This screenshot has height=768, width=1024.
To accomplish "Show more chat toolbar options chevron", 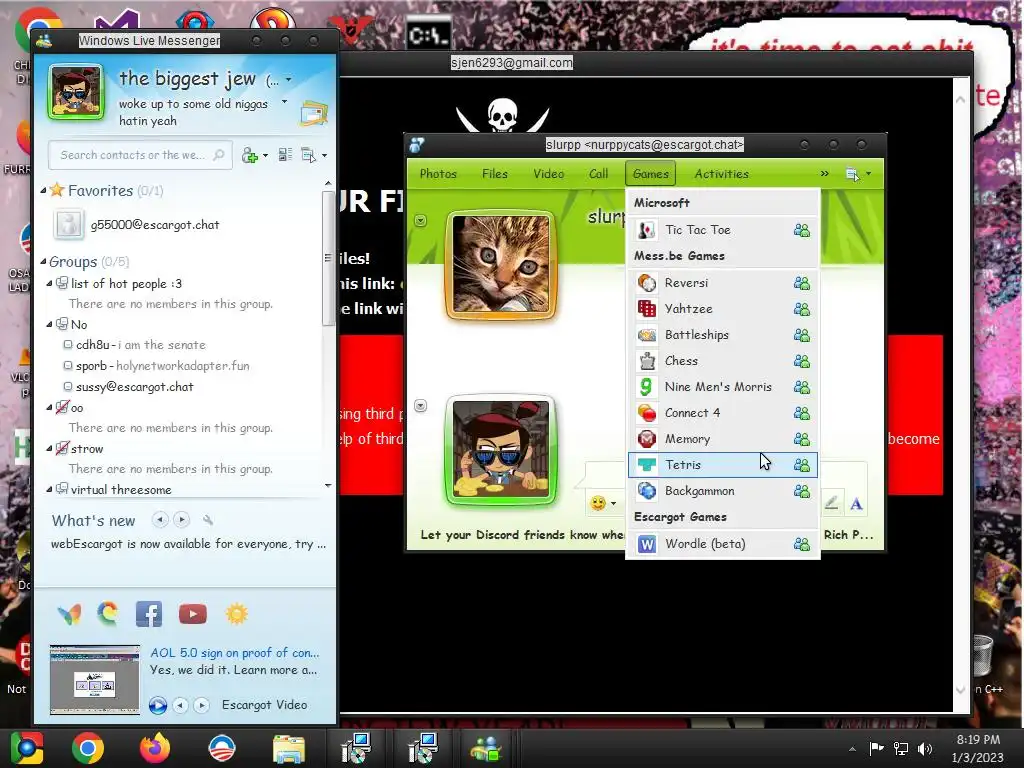I will [x=824, y=174].
